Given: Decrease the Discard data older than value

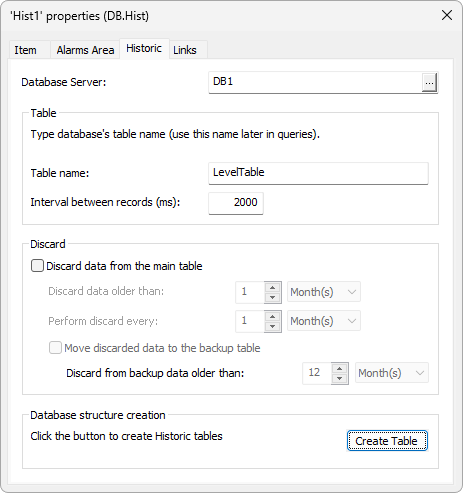Looking at the screenshot, I should (273, 297).
